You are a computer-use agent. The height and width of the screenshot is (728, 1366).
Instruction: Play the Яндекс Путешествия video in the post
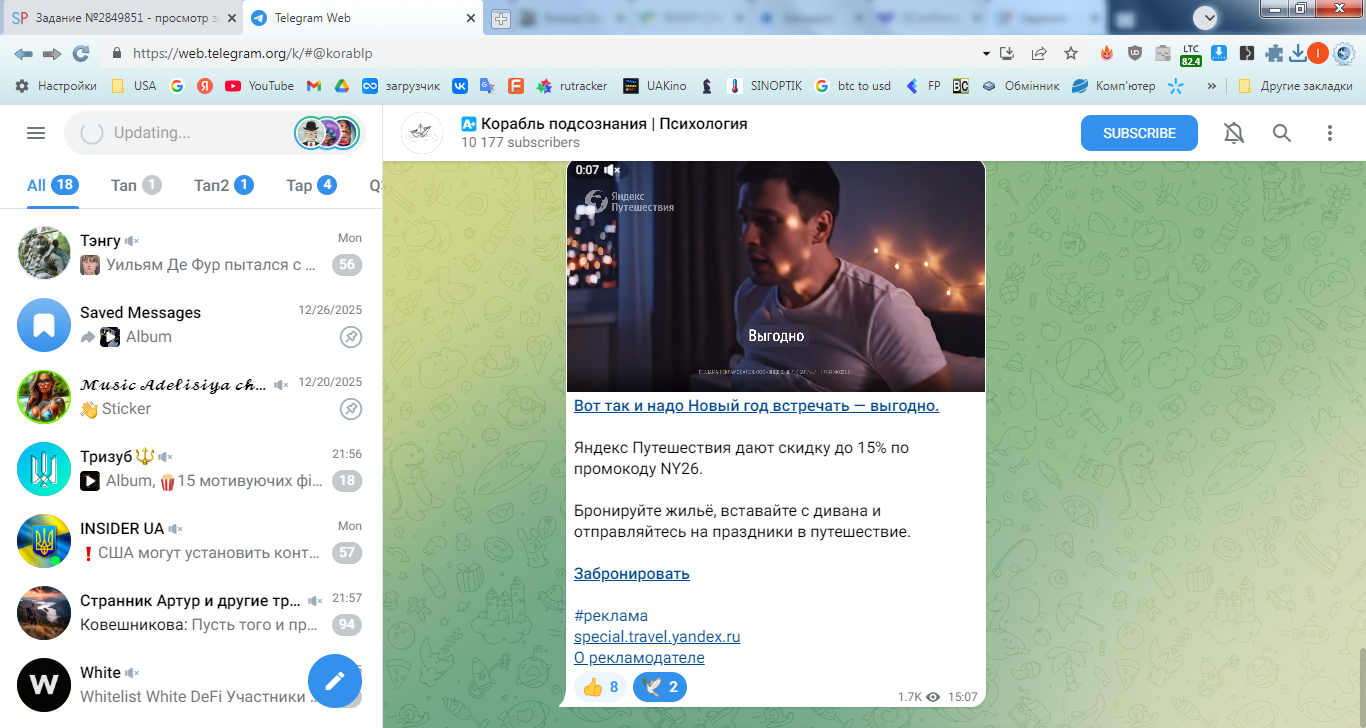(776, 276)
